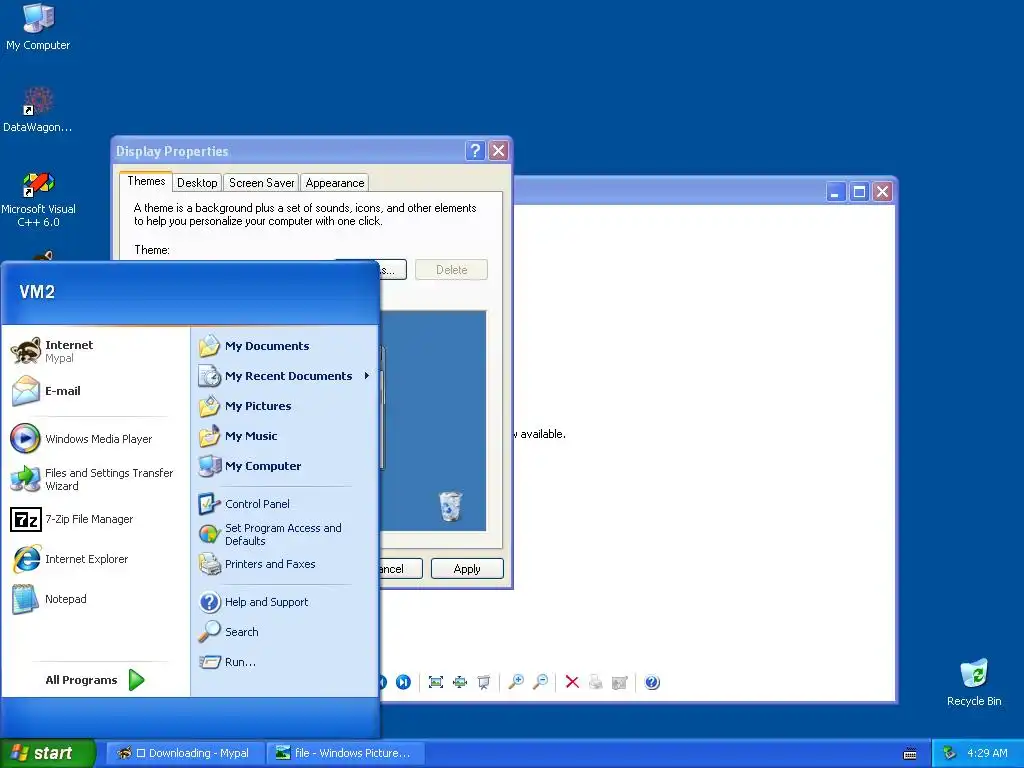This screenshot has width=1024, height=768.
Task: Click the DataWagon desktop shortcut
Action: (x=38, y=109)
